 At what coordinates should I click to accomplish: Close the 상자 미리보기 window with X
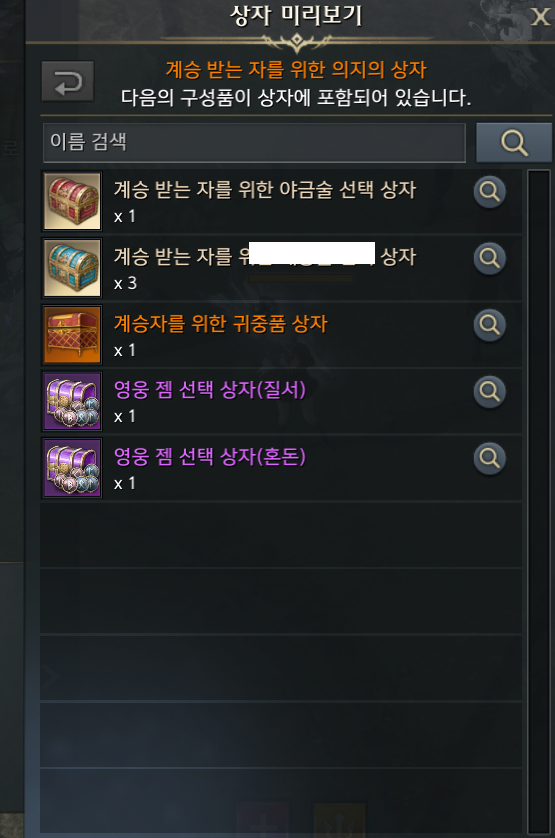(540, 17)
